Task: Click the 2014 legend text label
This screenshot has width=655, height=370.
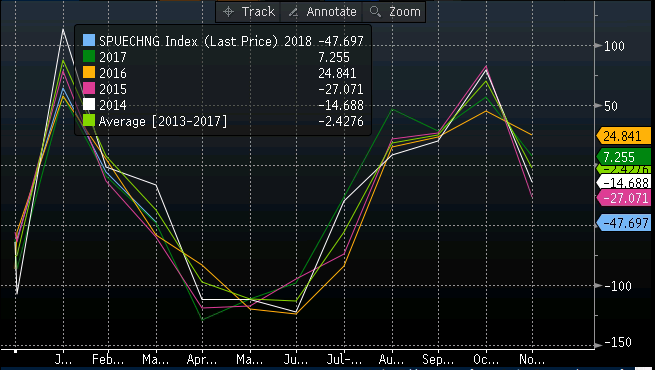Action: click(113, 105)
